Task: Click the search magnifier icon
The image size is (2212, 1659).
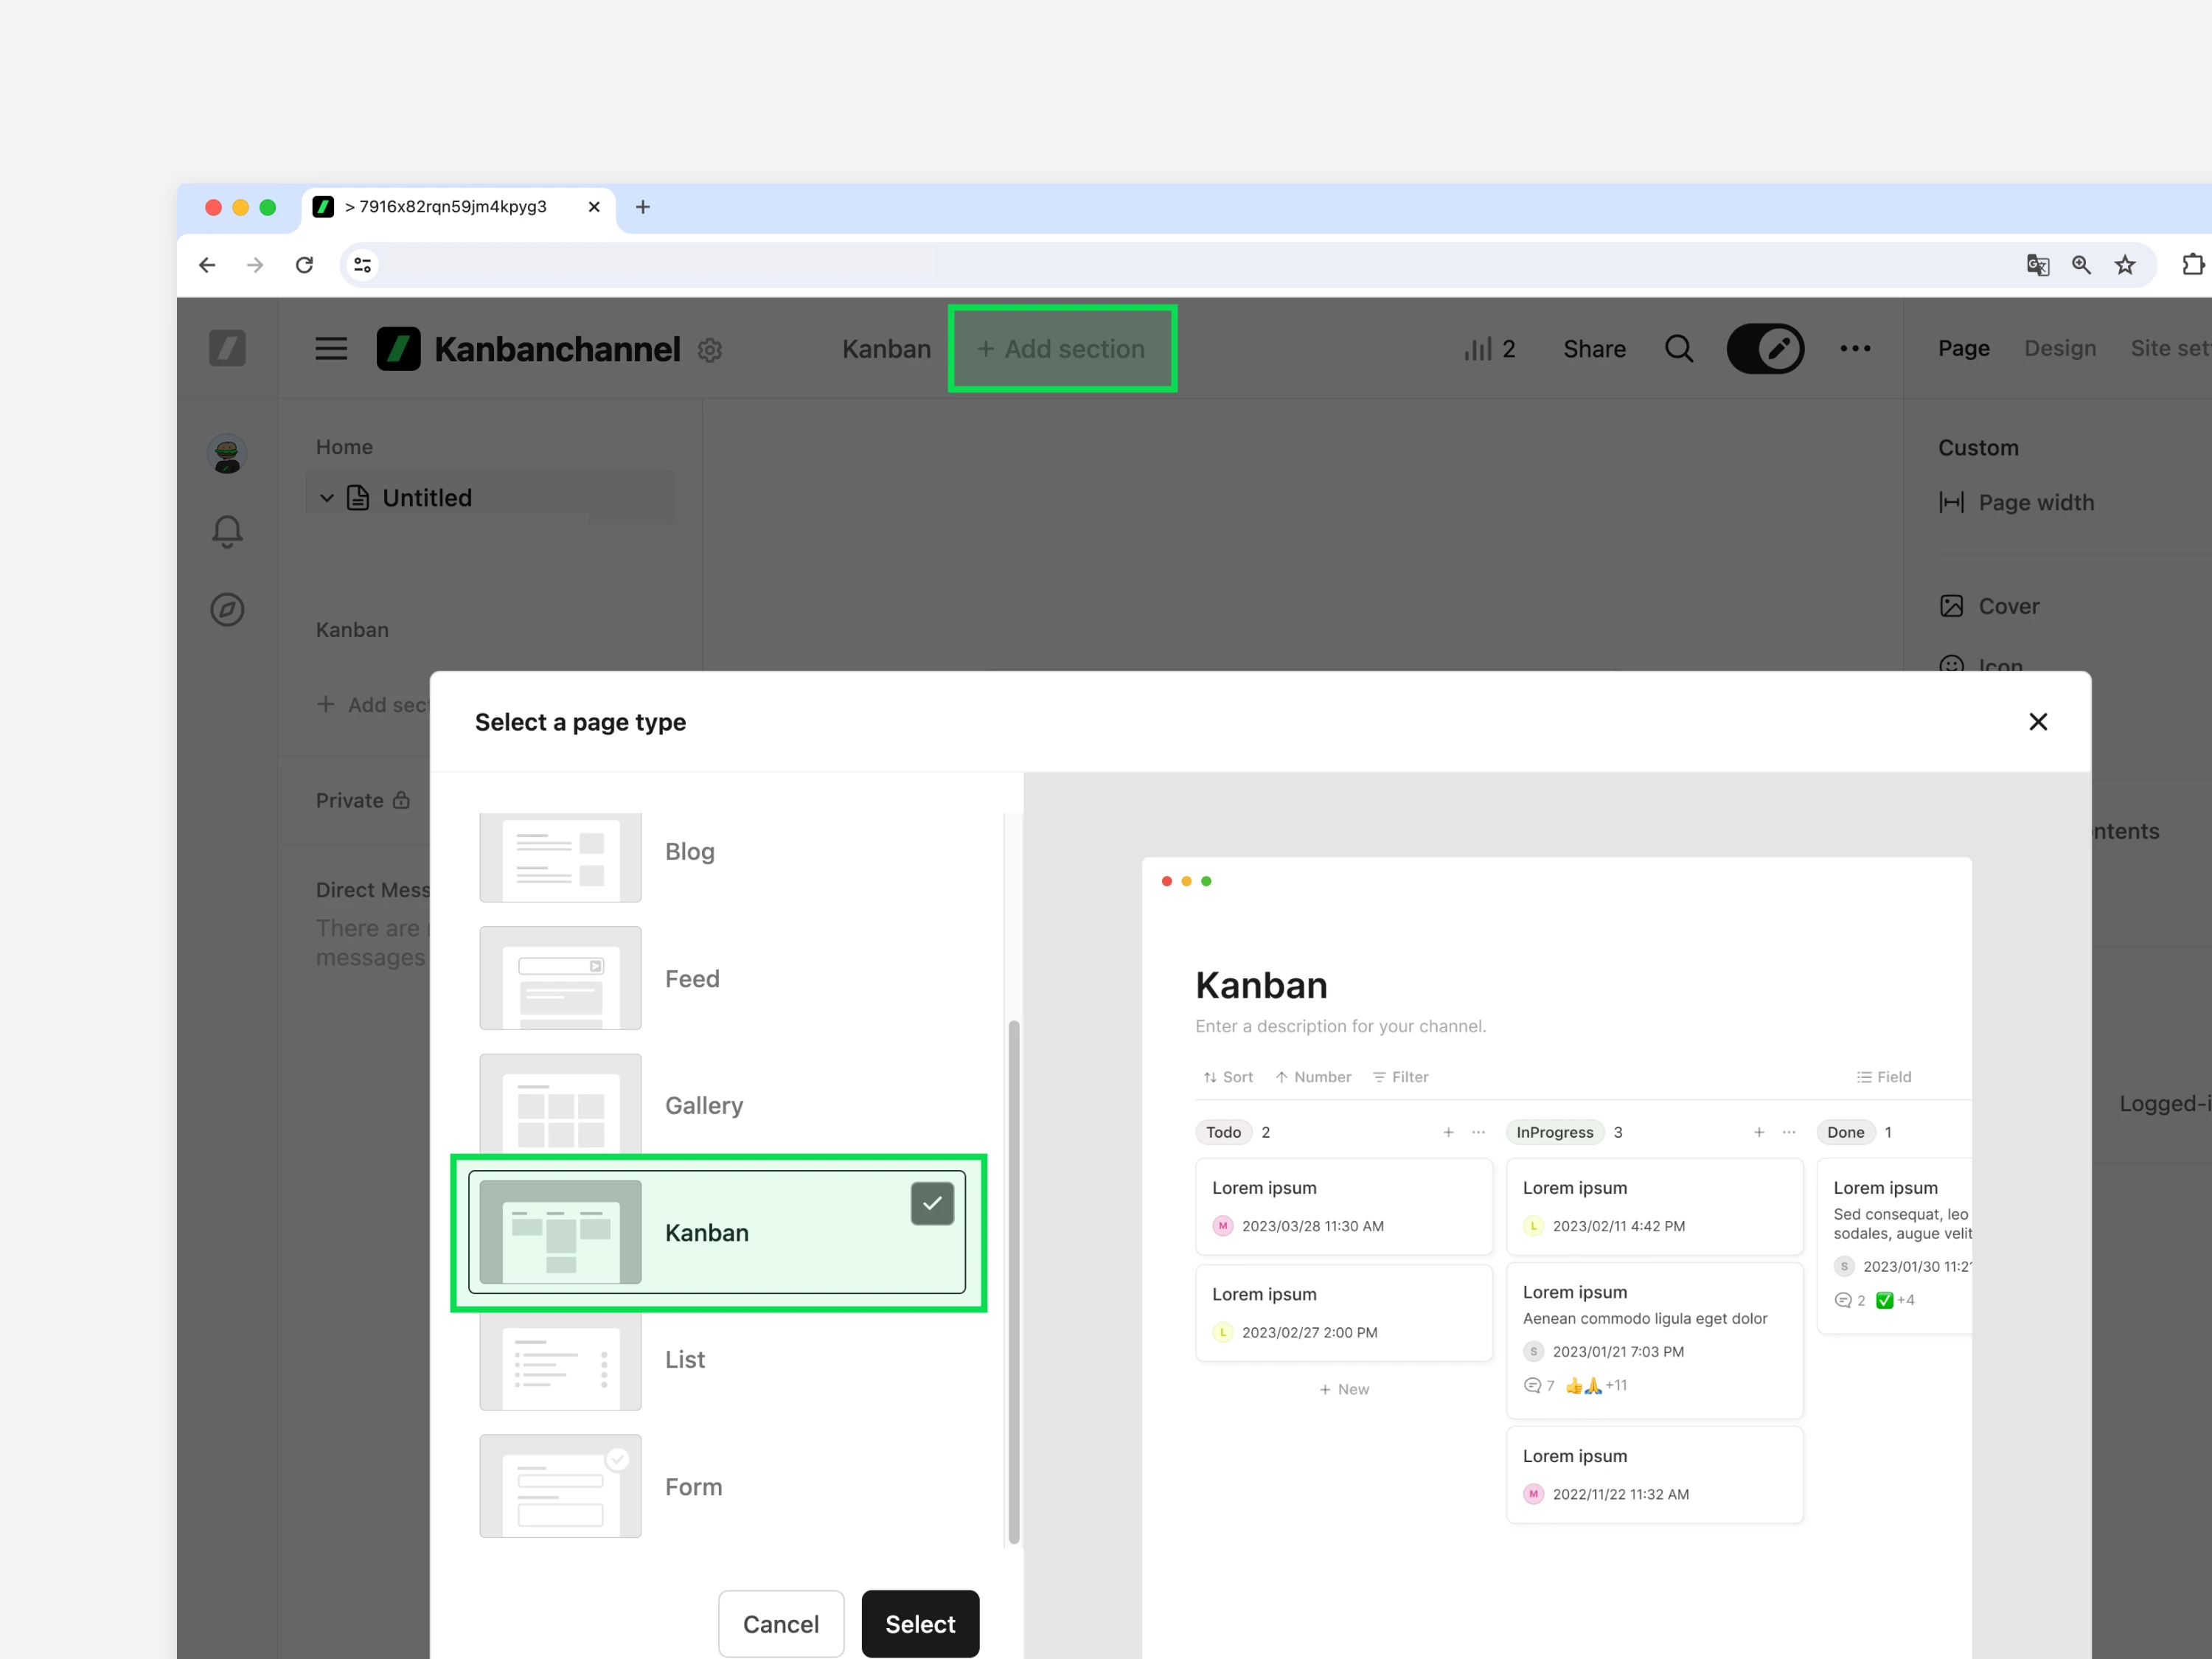Action: coord(1679,349)
